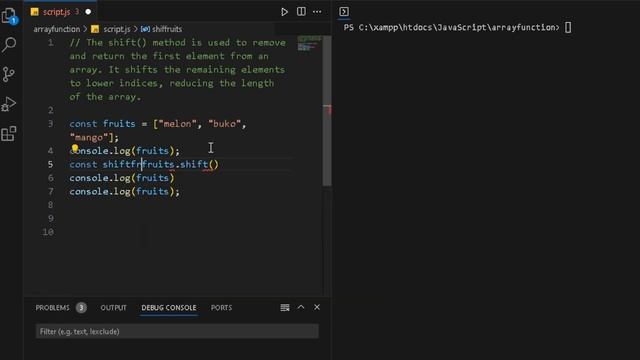Screen dimensions: 640x360
Task: Click in the terminal prompt line
Action: (457, 27)
